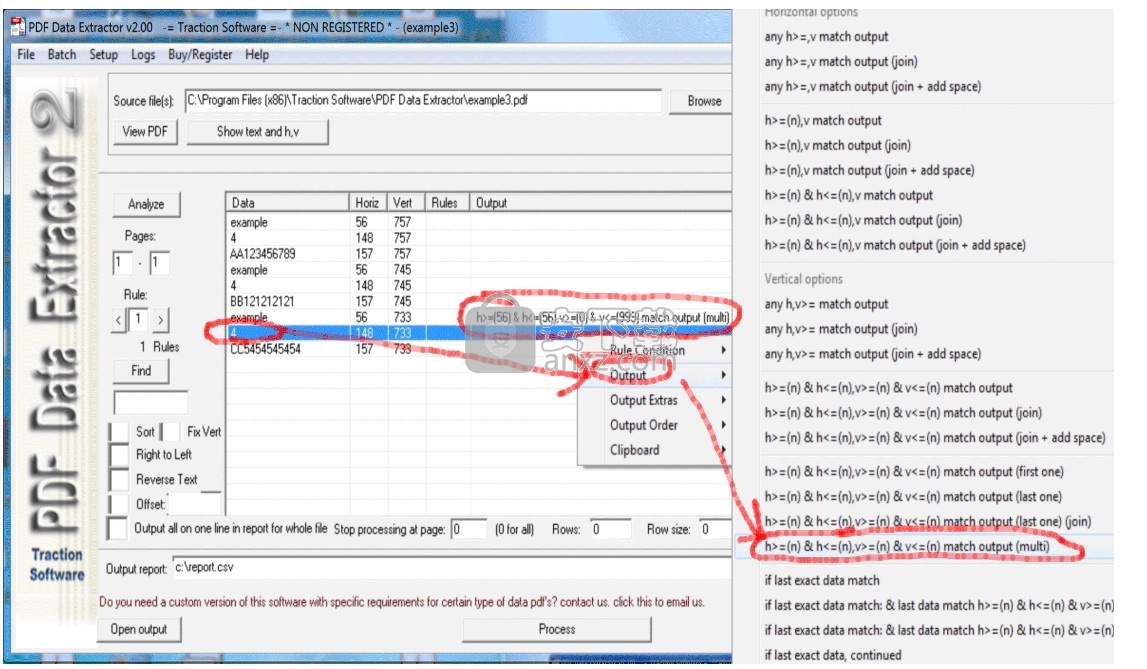1147x669 pixels.
Task: Enable Reverse Text checkbox
Action: point(119,480)
